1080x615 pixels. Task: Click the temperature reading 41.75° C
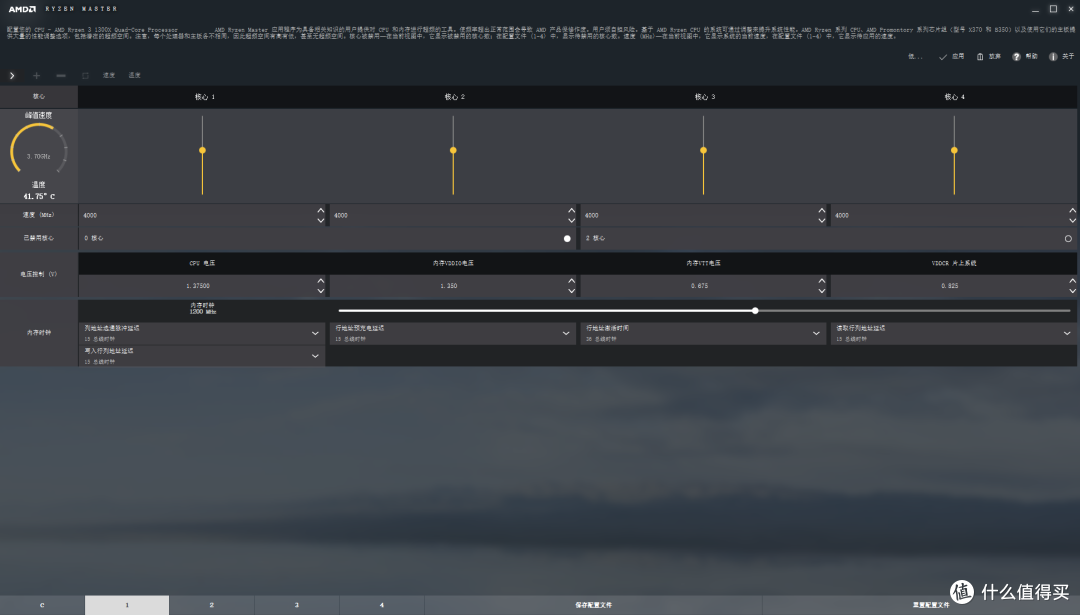(39, 197)
